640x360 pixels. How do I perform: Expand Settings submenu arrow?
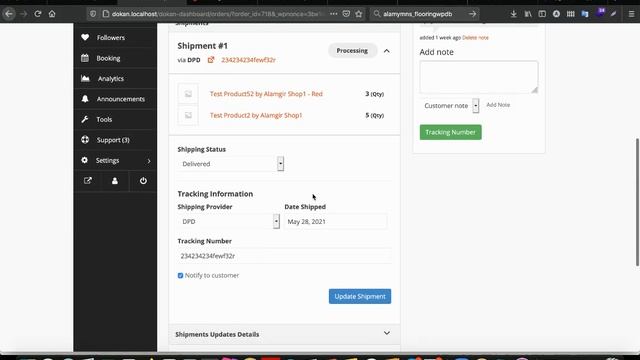coord(149,161)
